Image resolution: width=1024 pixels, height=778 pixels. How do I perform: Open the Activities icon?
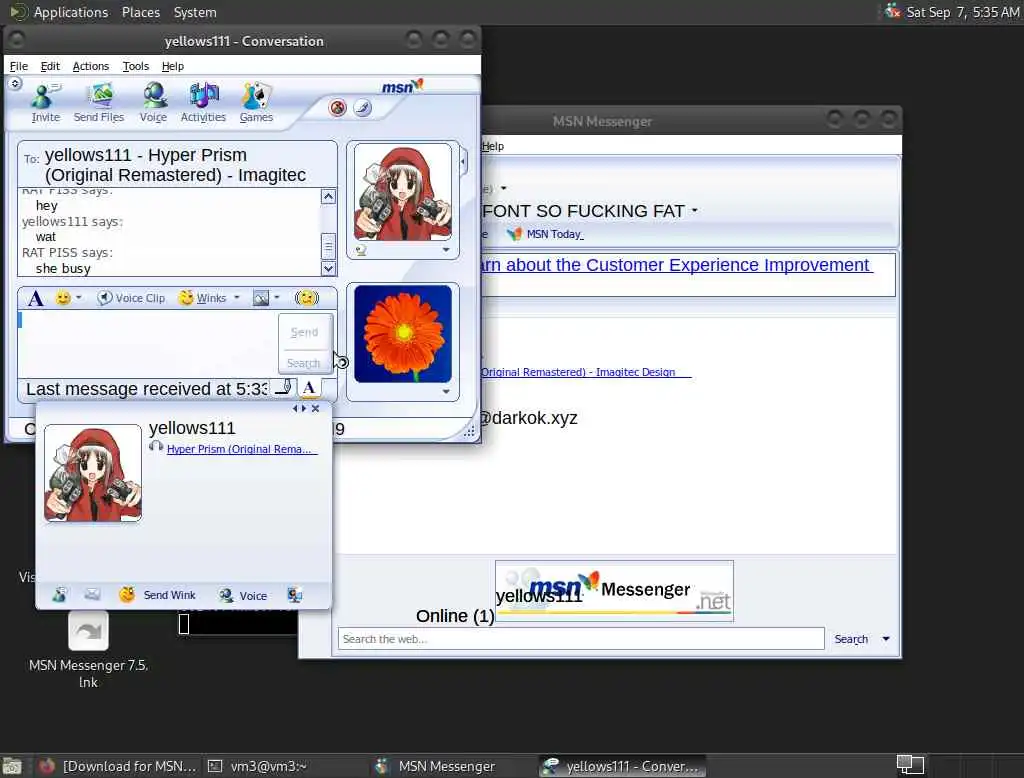203,103
